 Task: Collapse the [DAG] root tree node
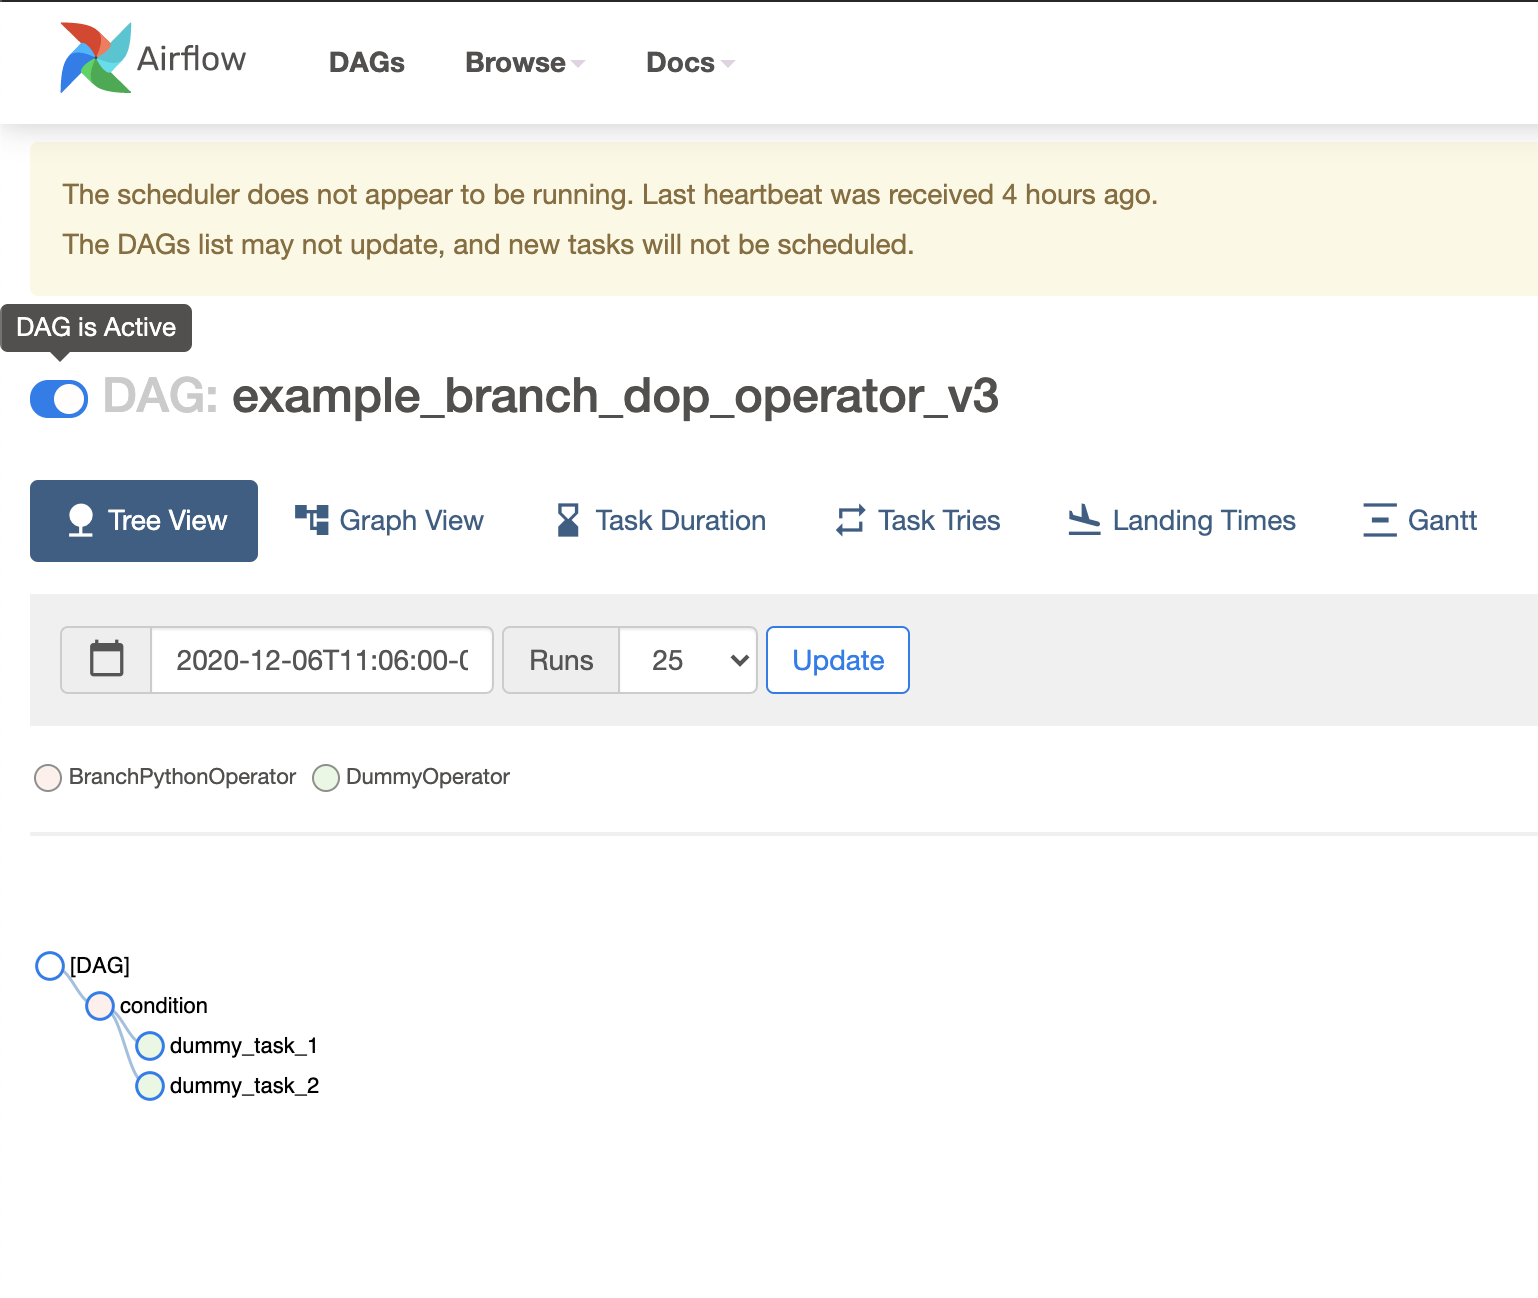tap(50, 966)
